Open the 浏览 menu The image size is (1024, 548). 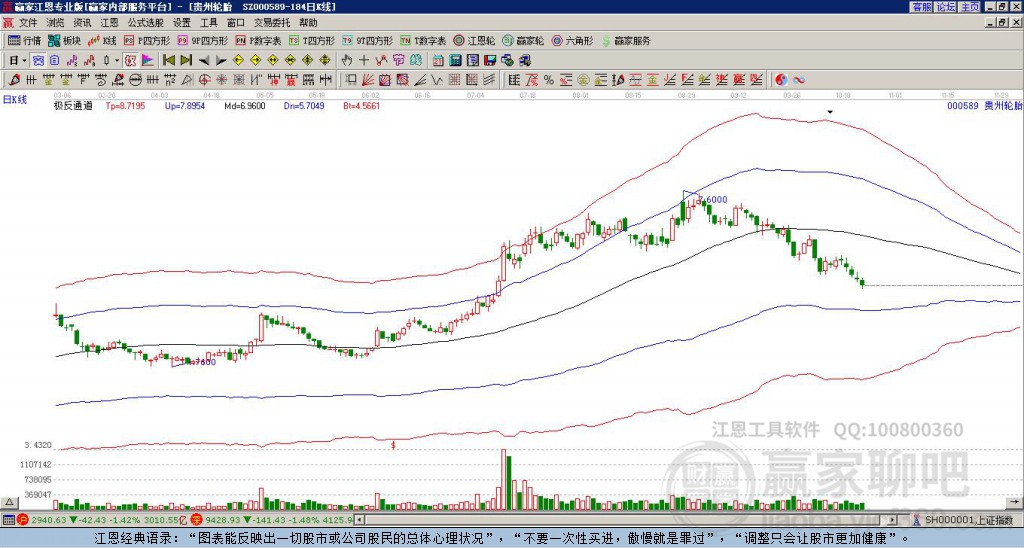coord(55,23)
